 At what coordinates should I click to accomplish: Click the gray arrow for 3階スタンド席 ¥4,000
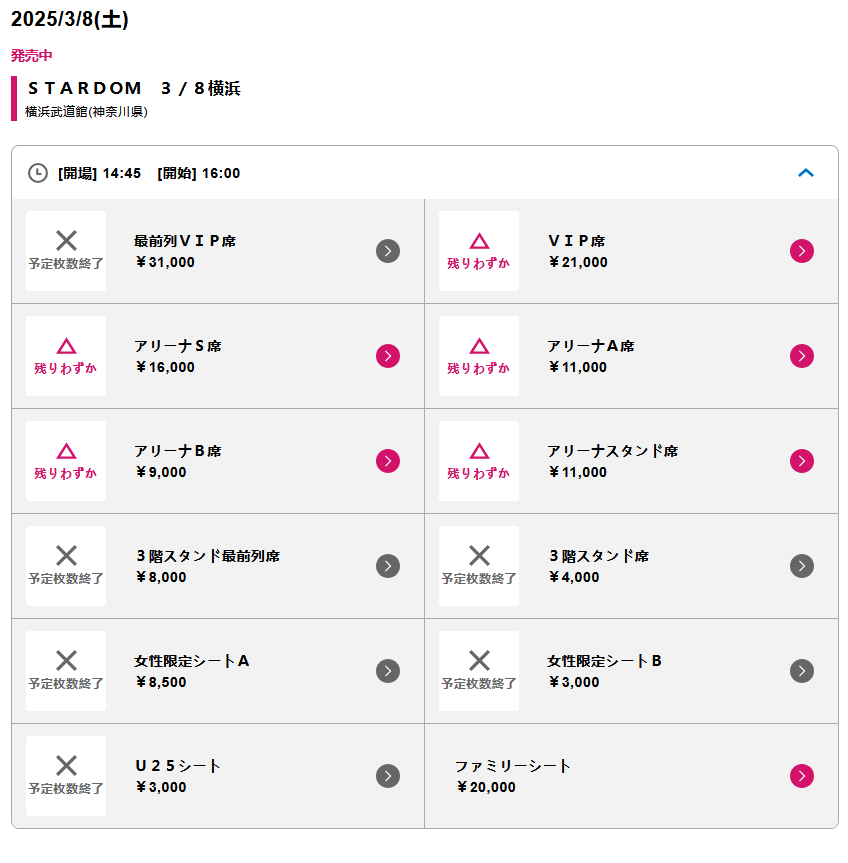(801, 566)
